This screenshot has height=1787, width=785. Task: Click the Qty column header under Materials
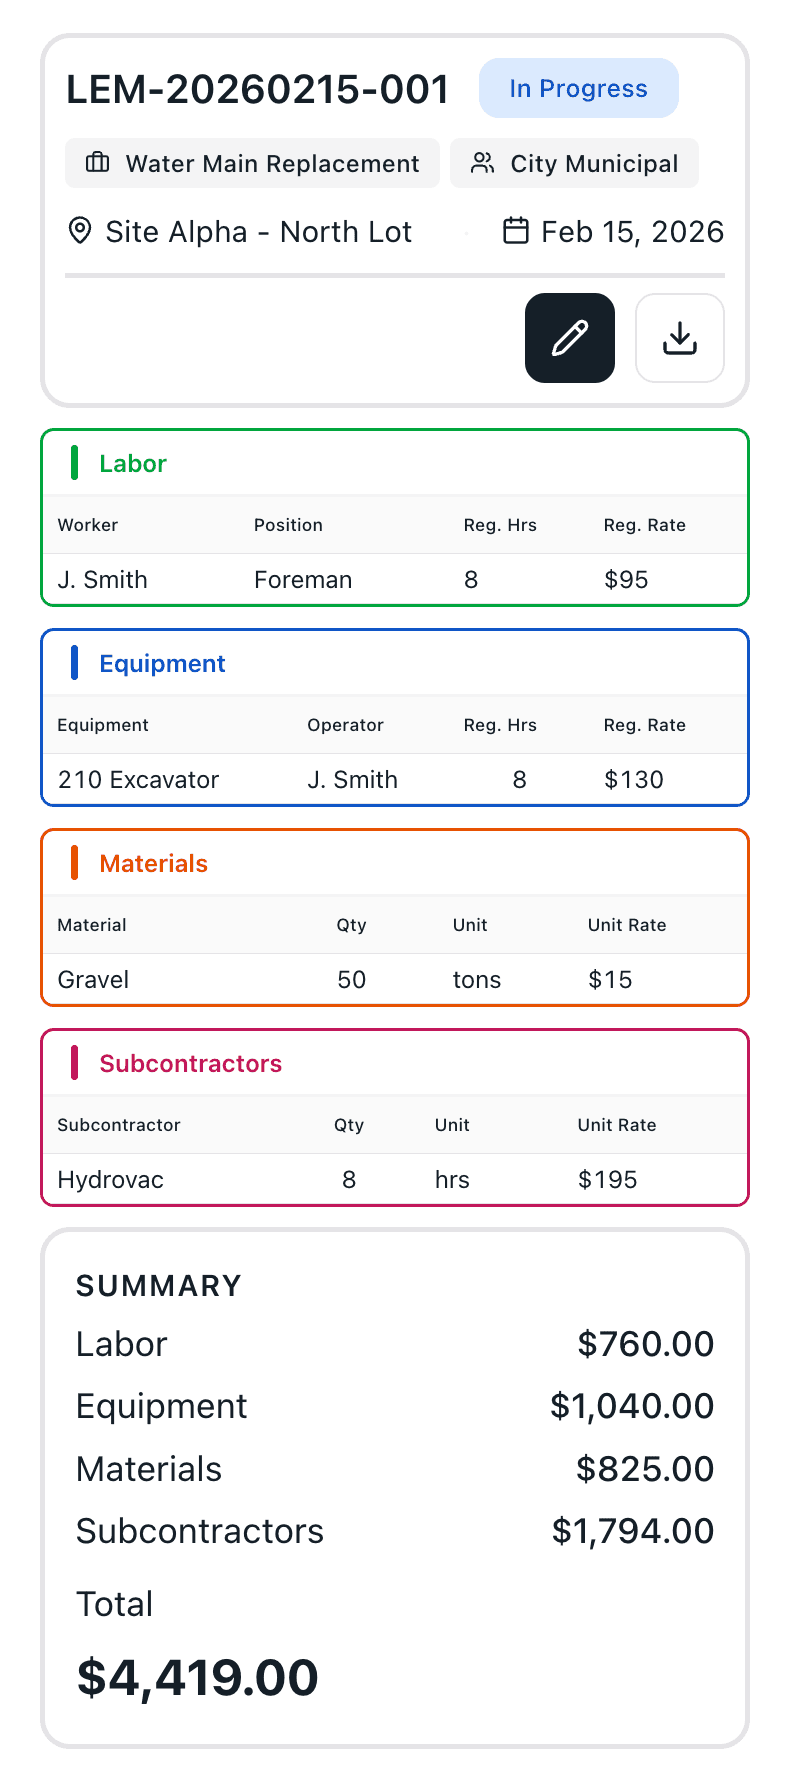click(x=351, y=924)
